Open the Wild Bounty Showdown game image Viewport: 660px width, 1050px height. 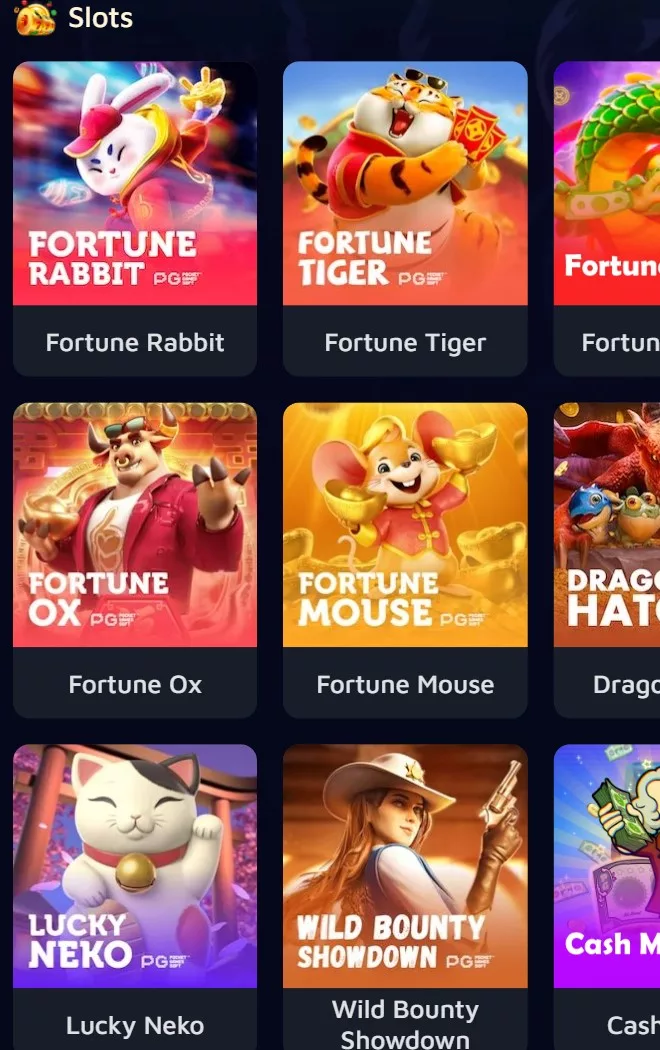(405, 866)
